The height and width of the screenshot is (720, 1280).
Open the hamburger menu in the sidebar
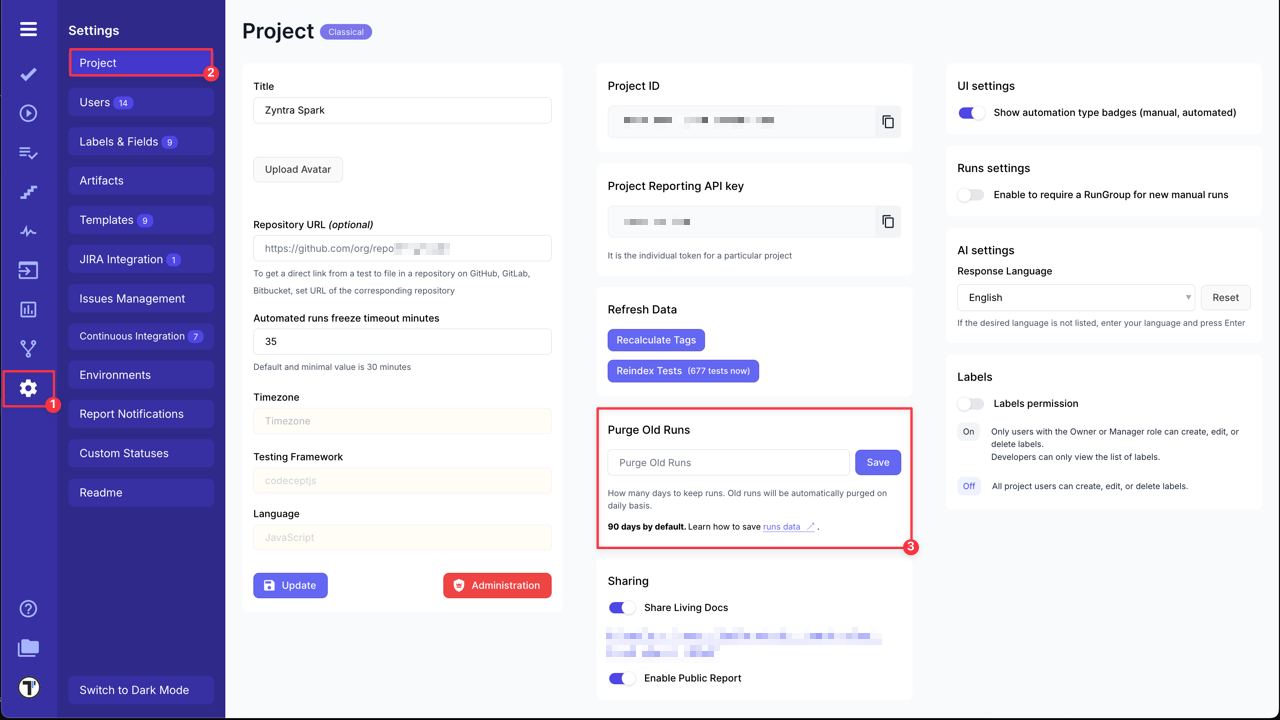28,28
